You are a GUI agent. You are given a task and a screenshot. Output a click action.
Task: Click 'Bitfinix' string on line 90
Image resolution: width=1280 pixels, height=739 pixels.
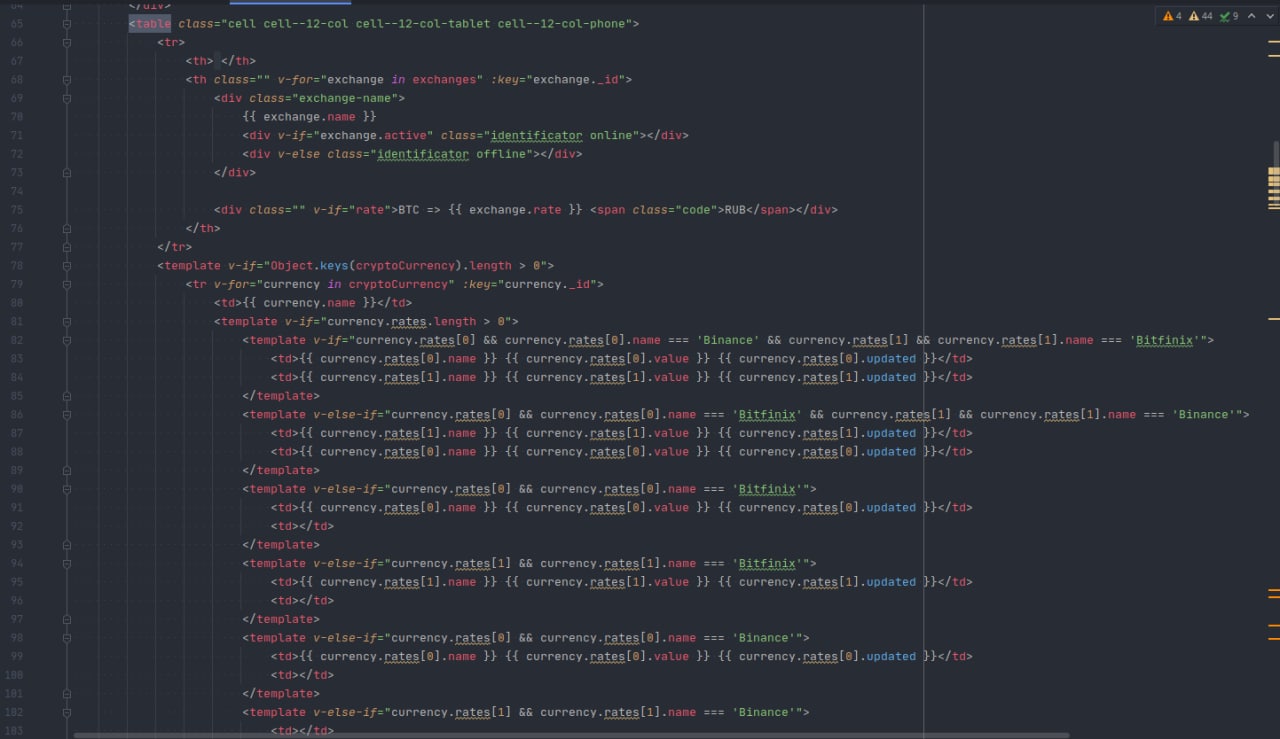(767, 489)
